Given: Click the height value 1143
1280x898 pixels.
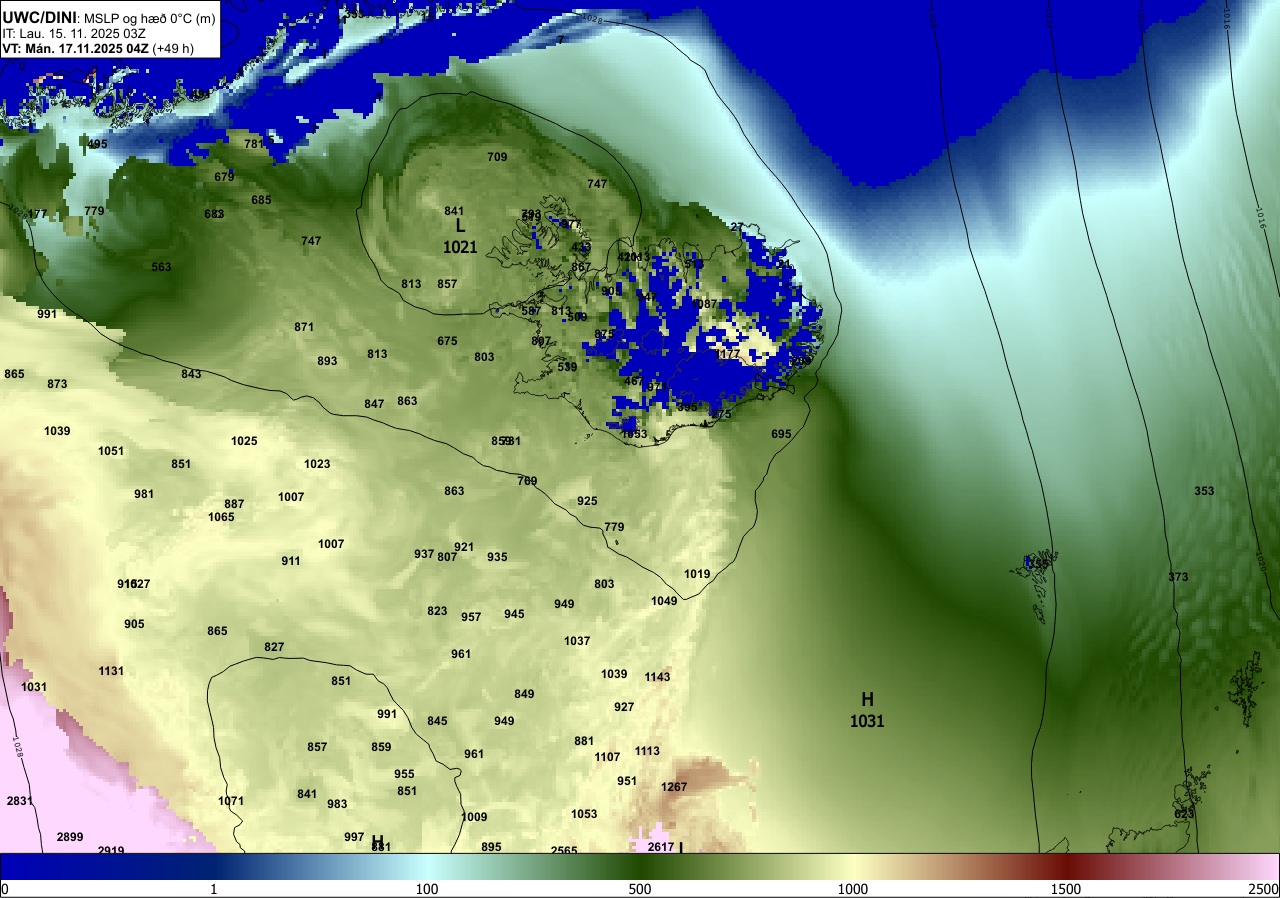Looking at the screenshot, I should 657,677.
